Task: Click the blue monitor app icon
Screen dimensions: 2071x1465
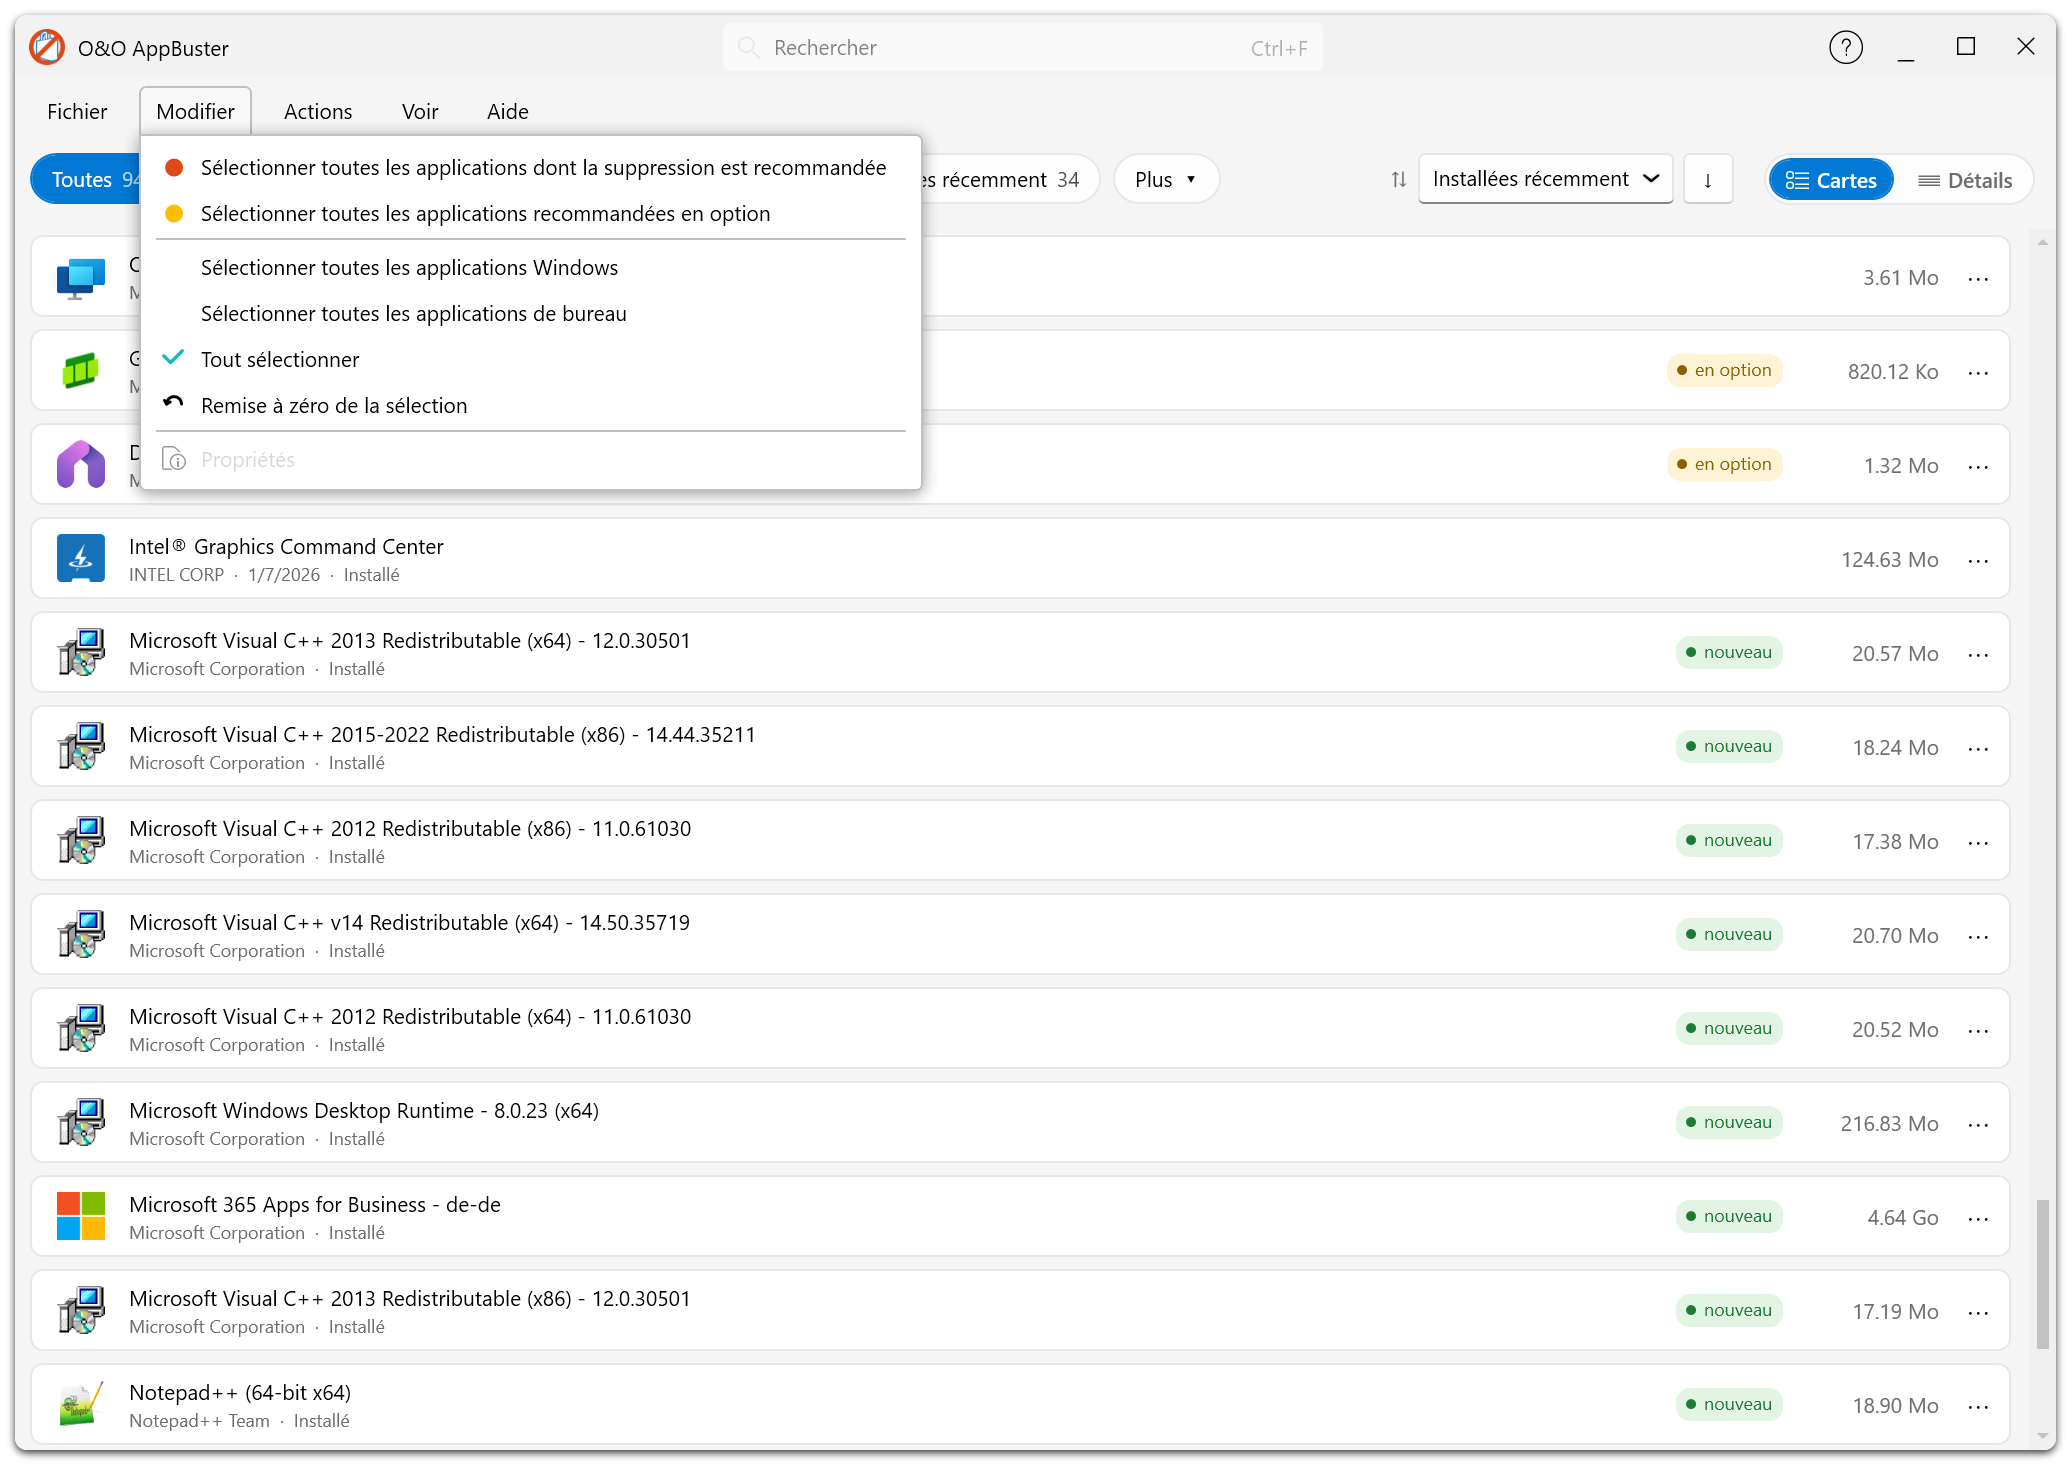Action: tap(81, 277)
